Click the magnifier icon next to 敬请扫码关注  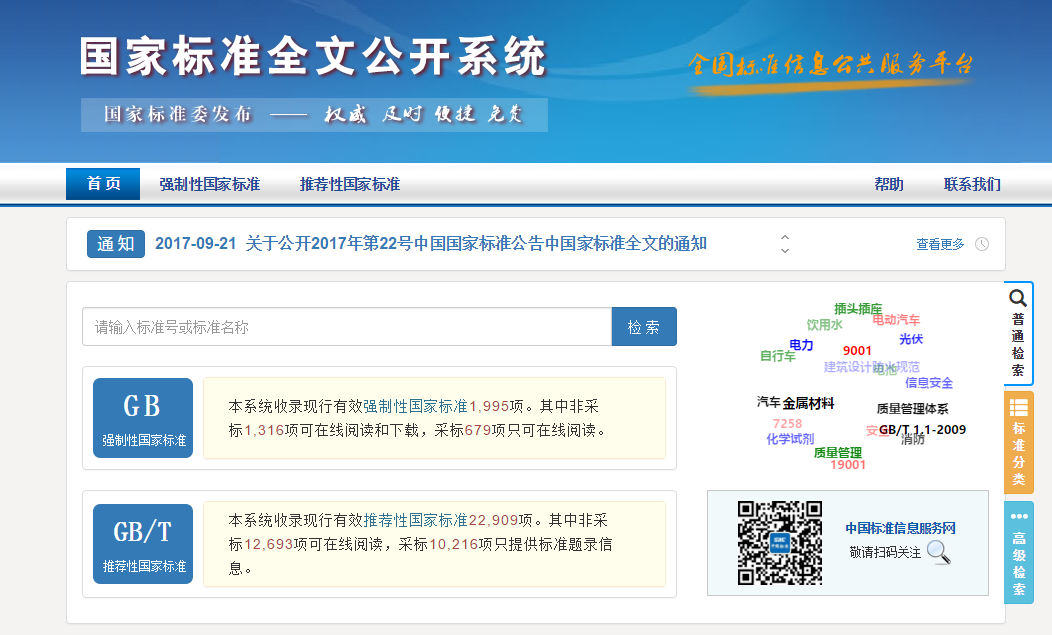pos(938,553)
